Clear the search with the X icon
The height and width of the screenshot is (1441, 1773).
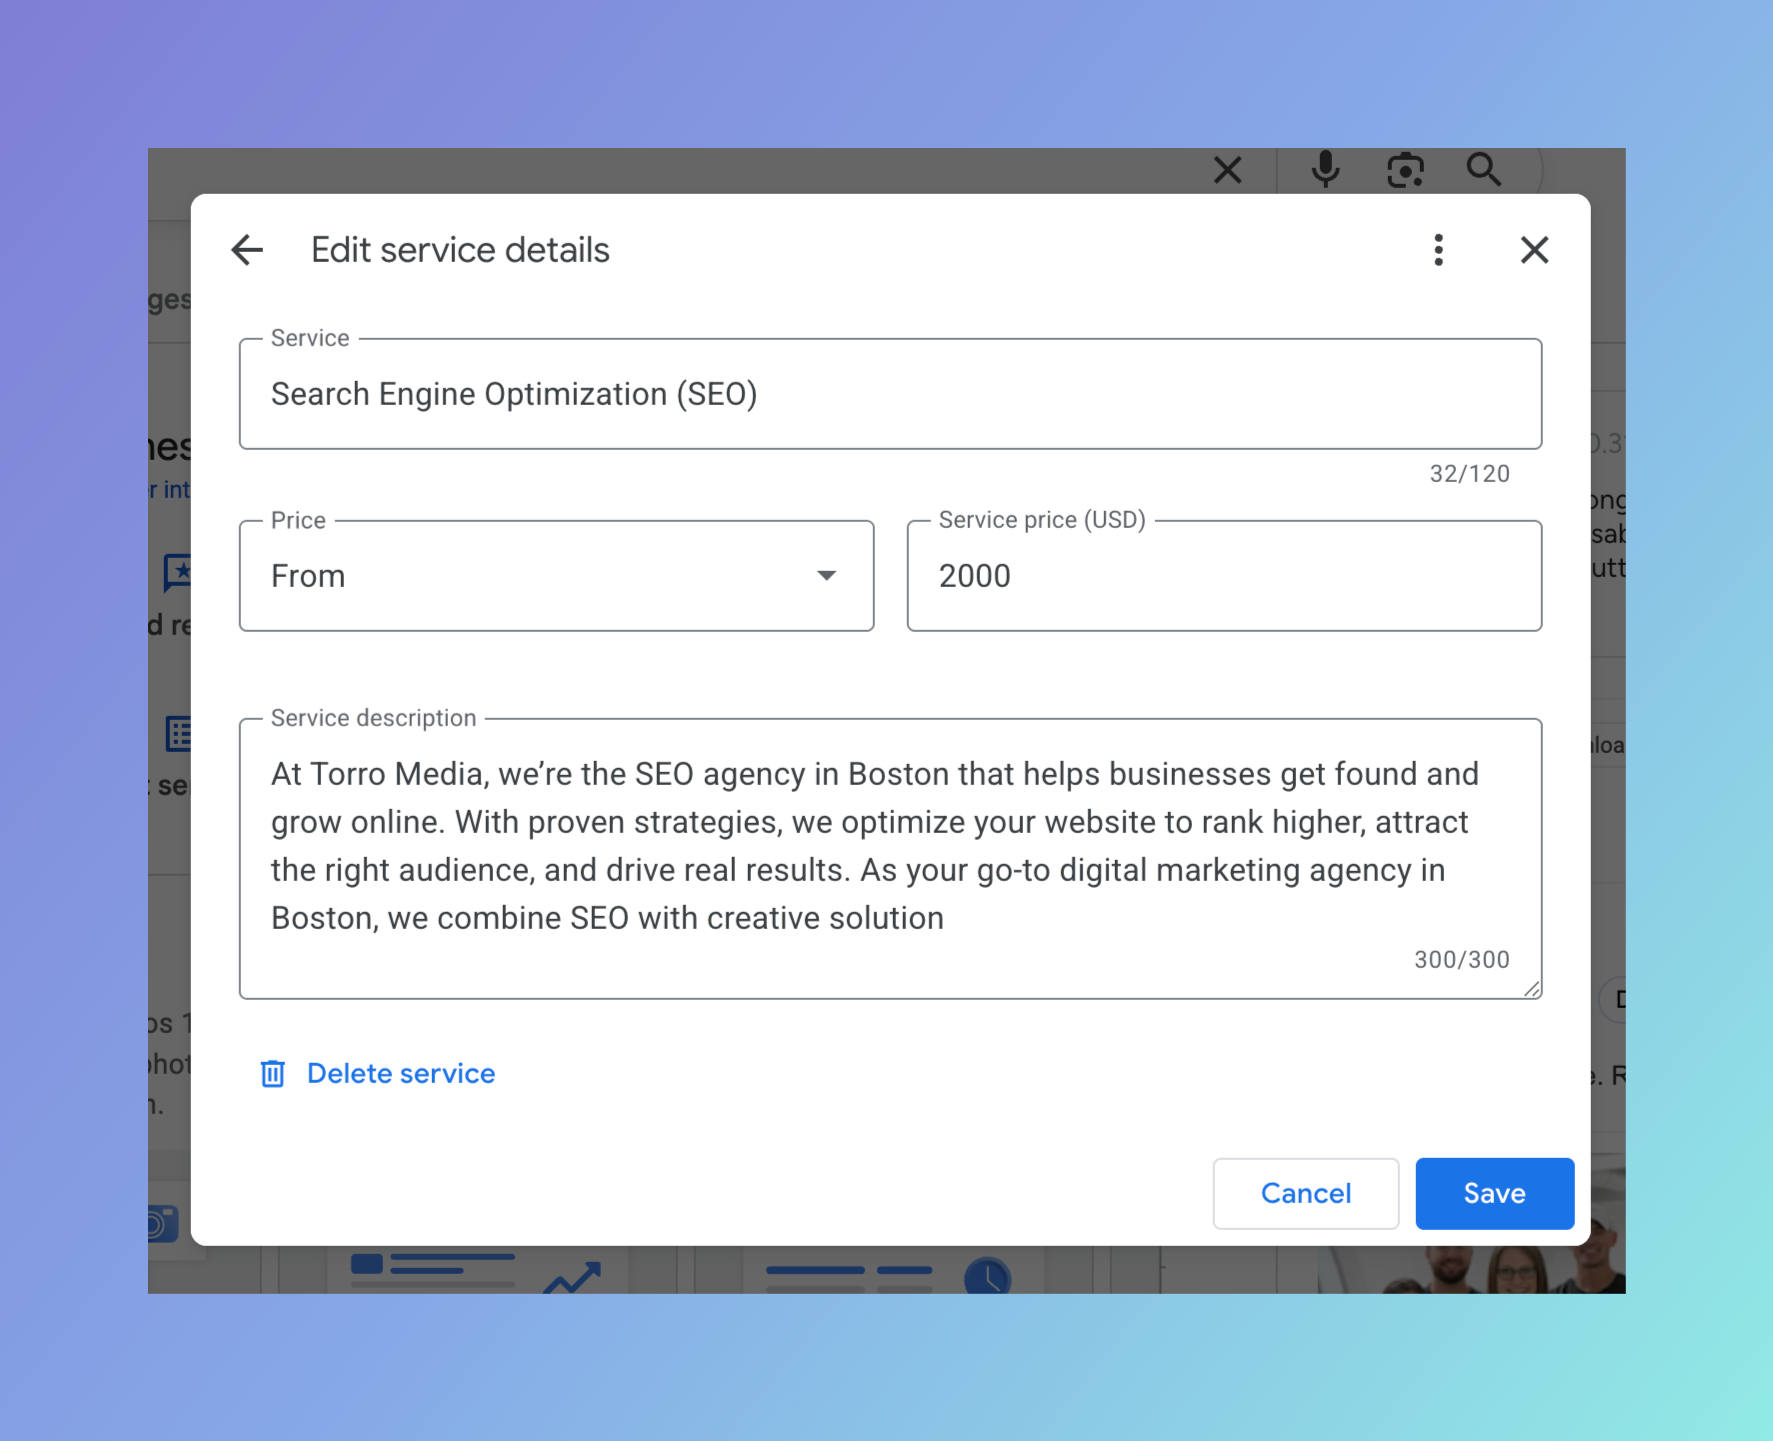tap(1227, 170)
